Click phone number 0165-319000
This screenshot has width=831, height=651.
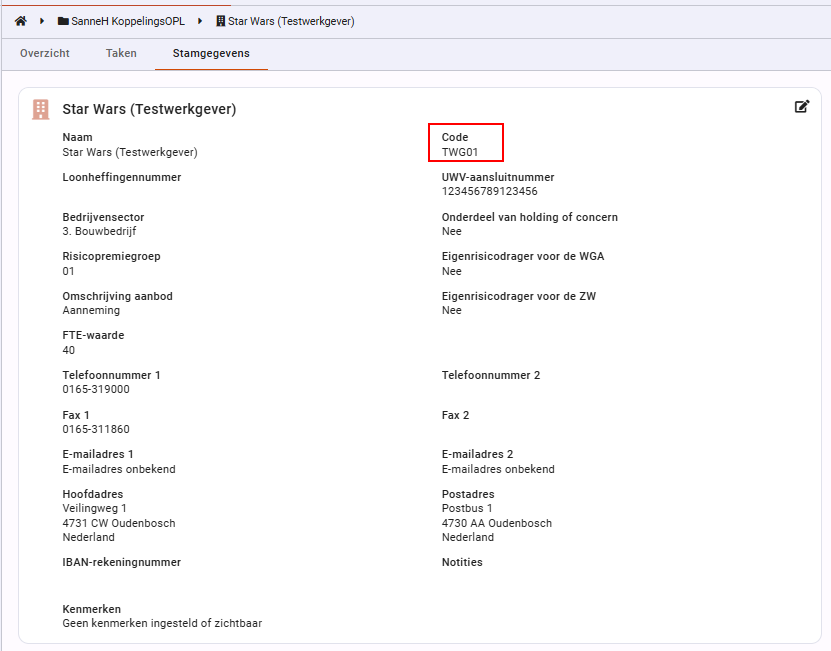click(96, 389)
